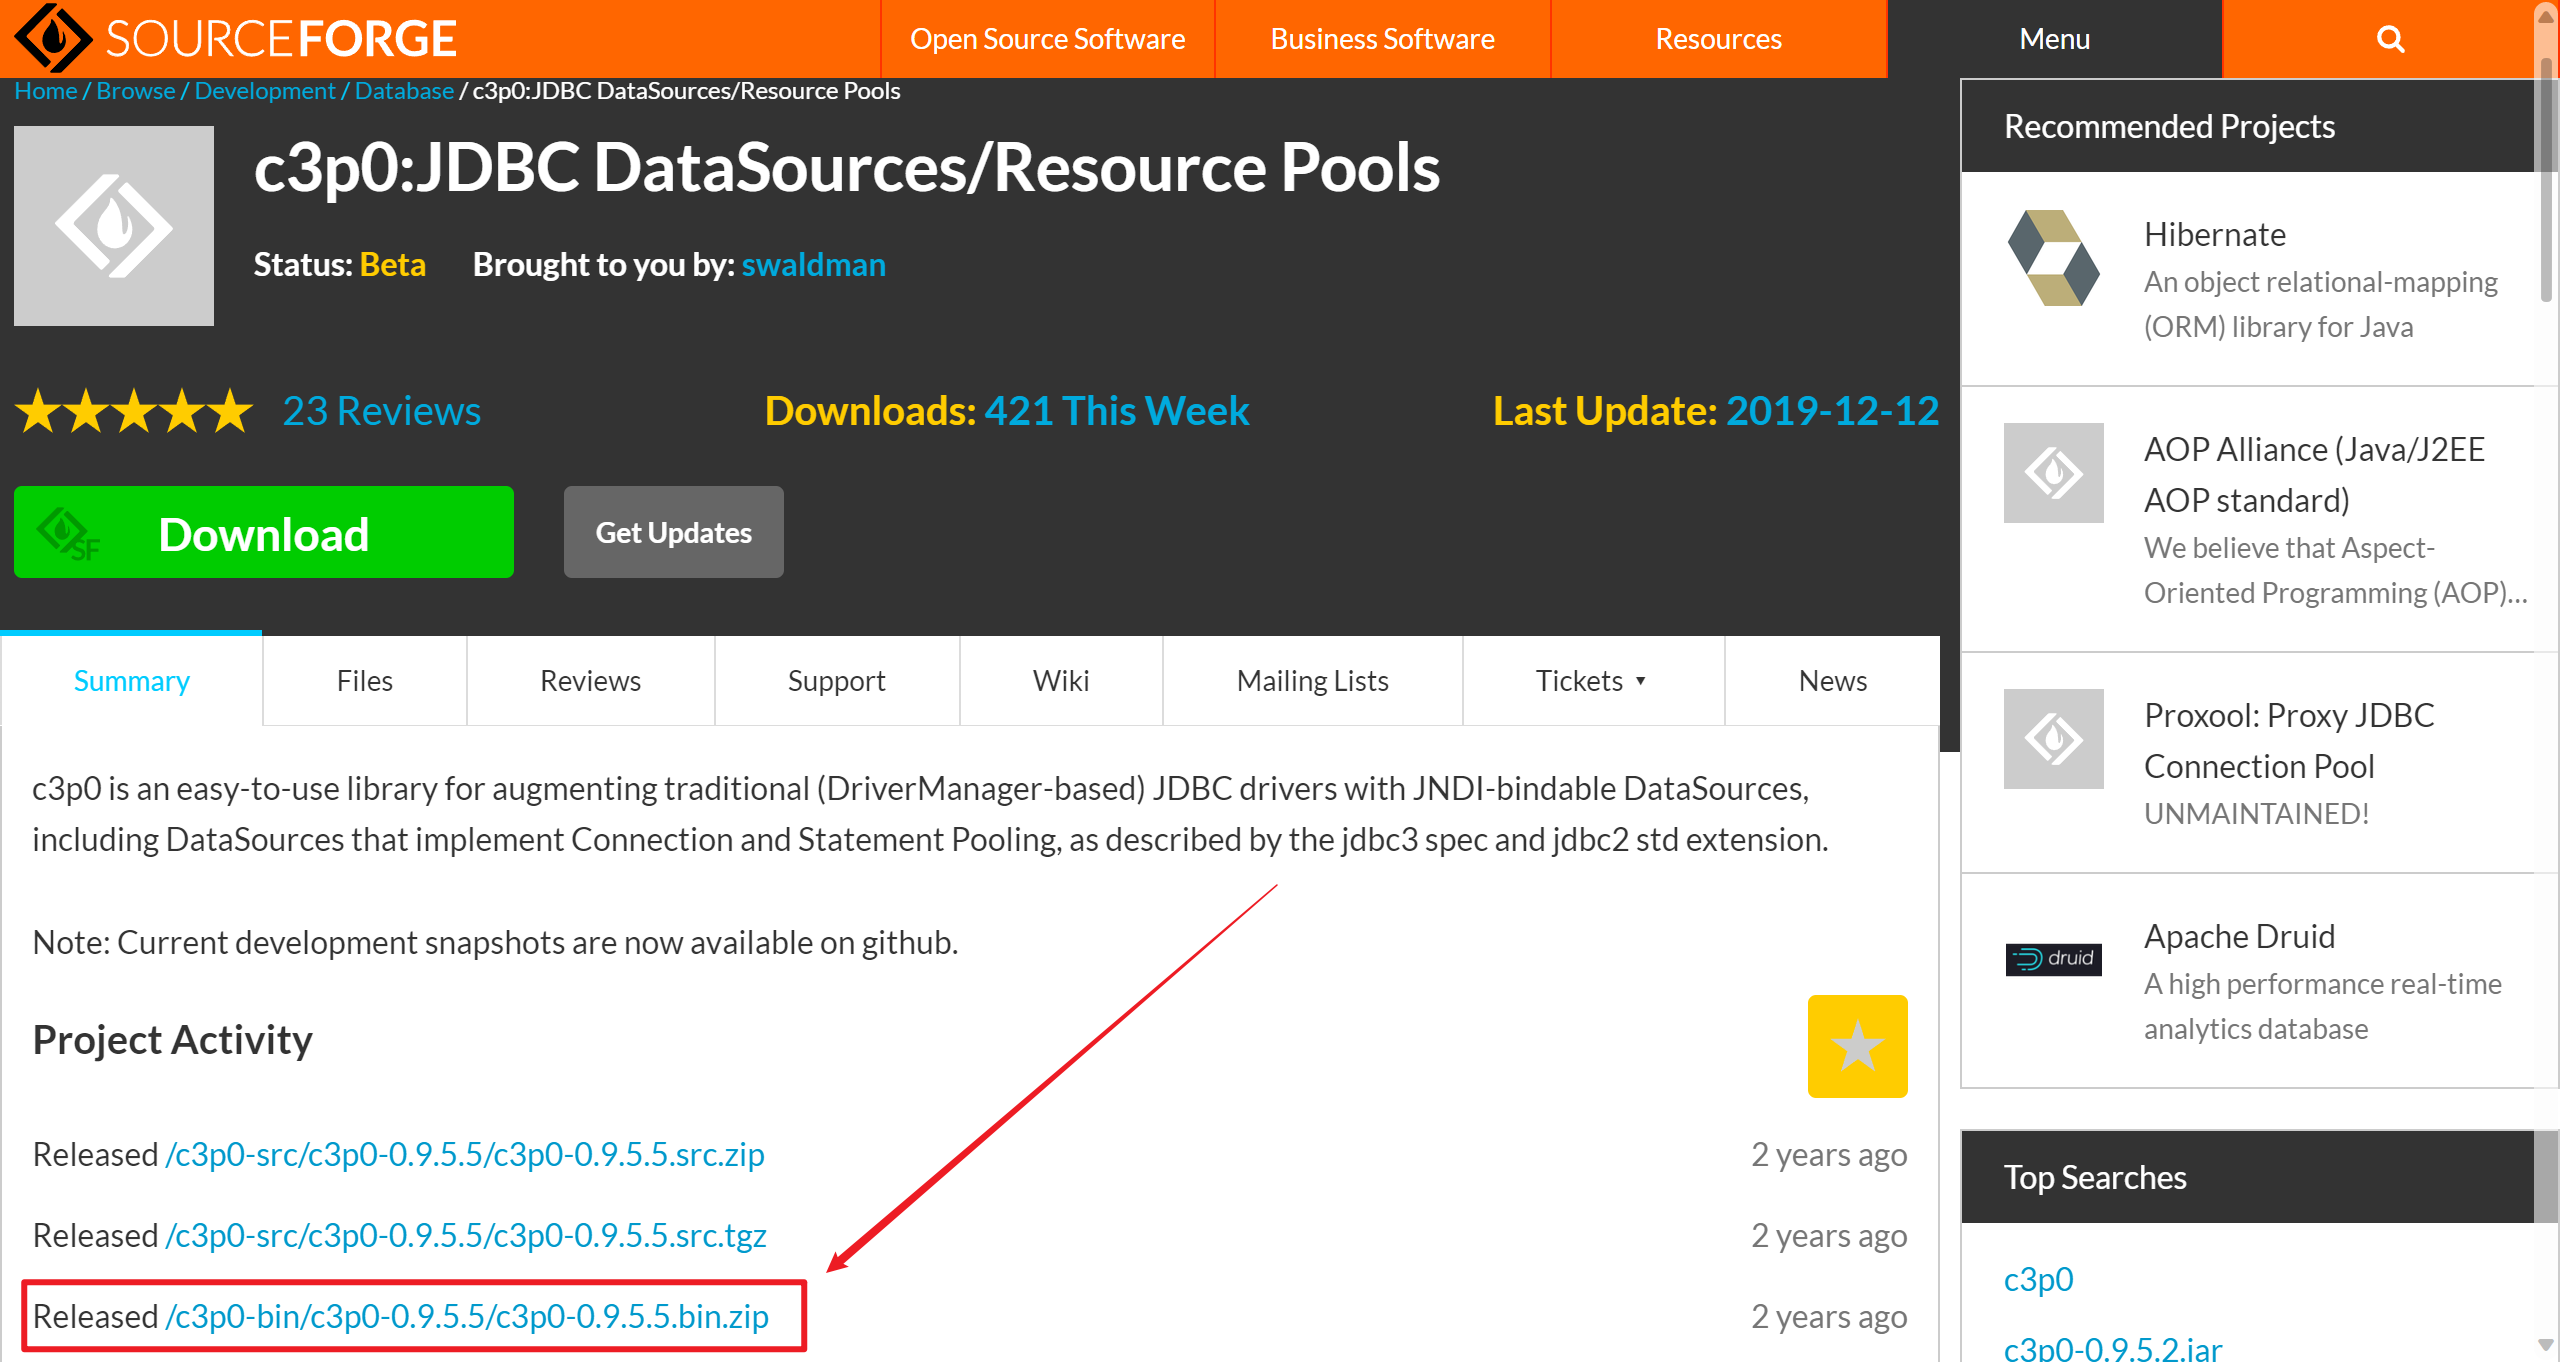The image size is (2560, 1362).
Task: Open search with the magnifier icon
Action: click(2390, 39)
